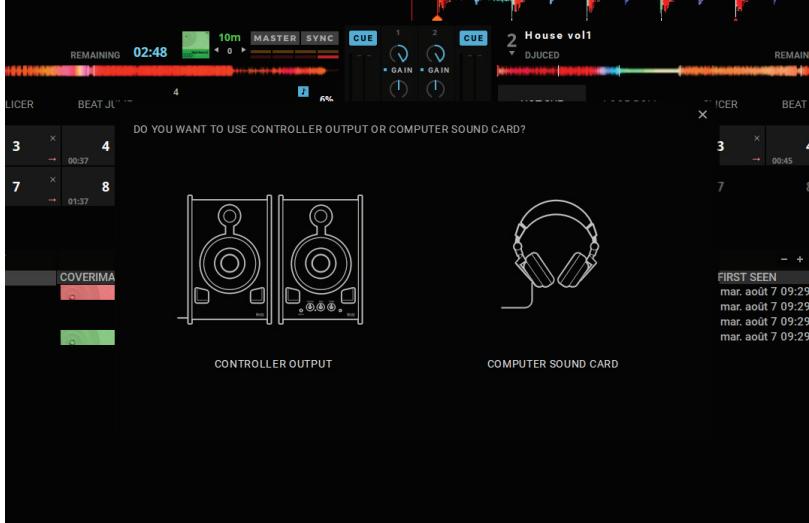Screen dimensions: 809x523
Task: Choose the COMPUTER SOUND CARD text label
Action: [x=553, y=364]
